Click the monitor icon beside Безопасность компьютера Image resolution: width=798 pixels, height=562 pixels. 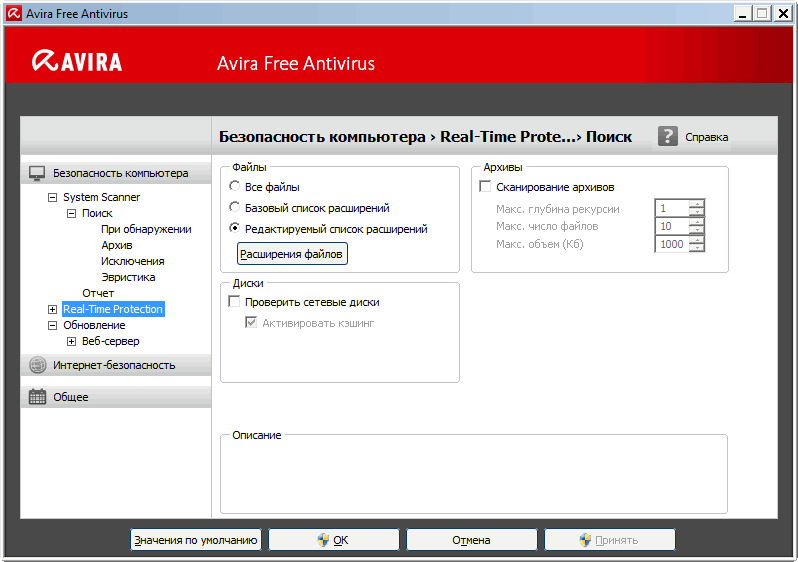(x=37, y=173)
